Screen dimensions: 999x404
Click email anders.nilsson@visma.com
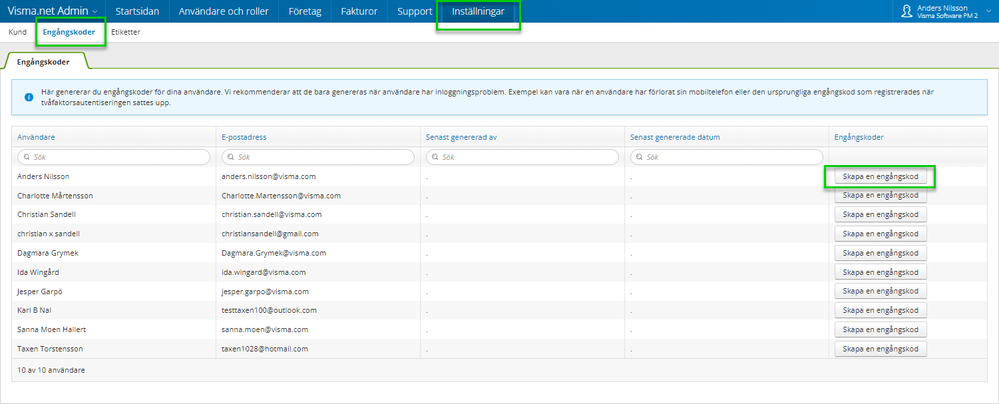click(269, 176)
